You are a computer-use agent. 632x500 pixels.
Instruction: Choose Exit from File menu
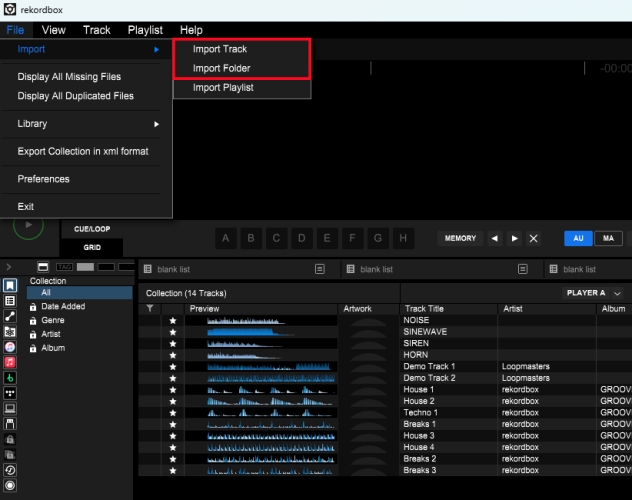pyautogui.click(x=86, y=206)
